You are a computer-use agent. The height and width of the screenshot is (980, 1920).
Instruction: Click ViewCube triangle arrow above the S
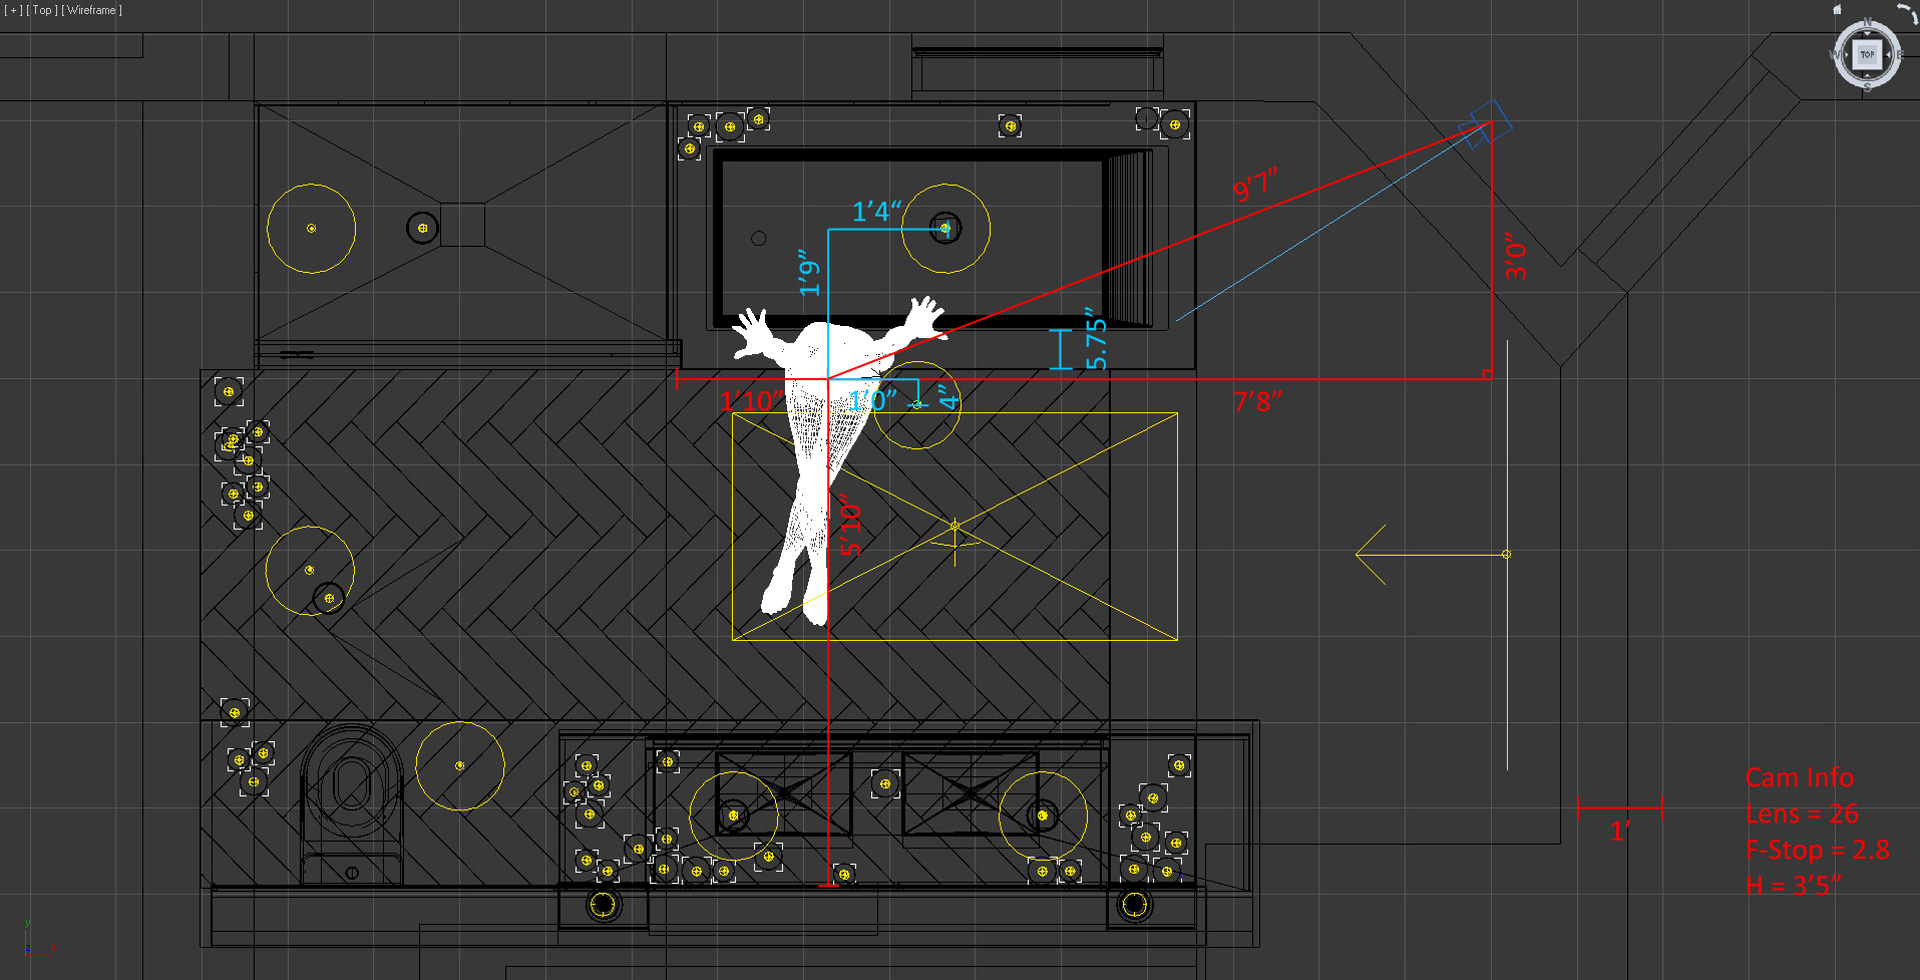click(1867, 76)
